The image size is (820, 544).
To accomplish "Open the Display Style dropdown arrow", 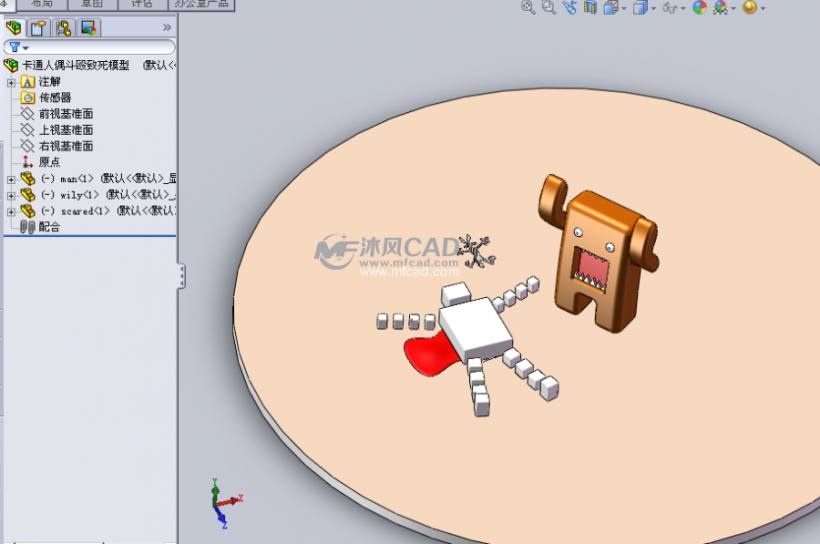I will [x=653, y=8].
